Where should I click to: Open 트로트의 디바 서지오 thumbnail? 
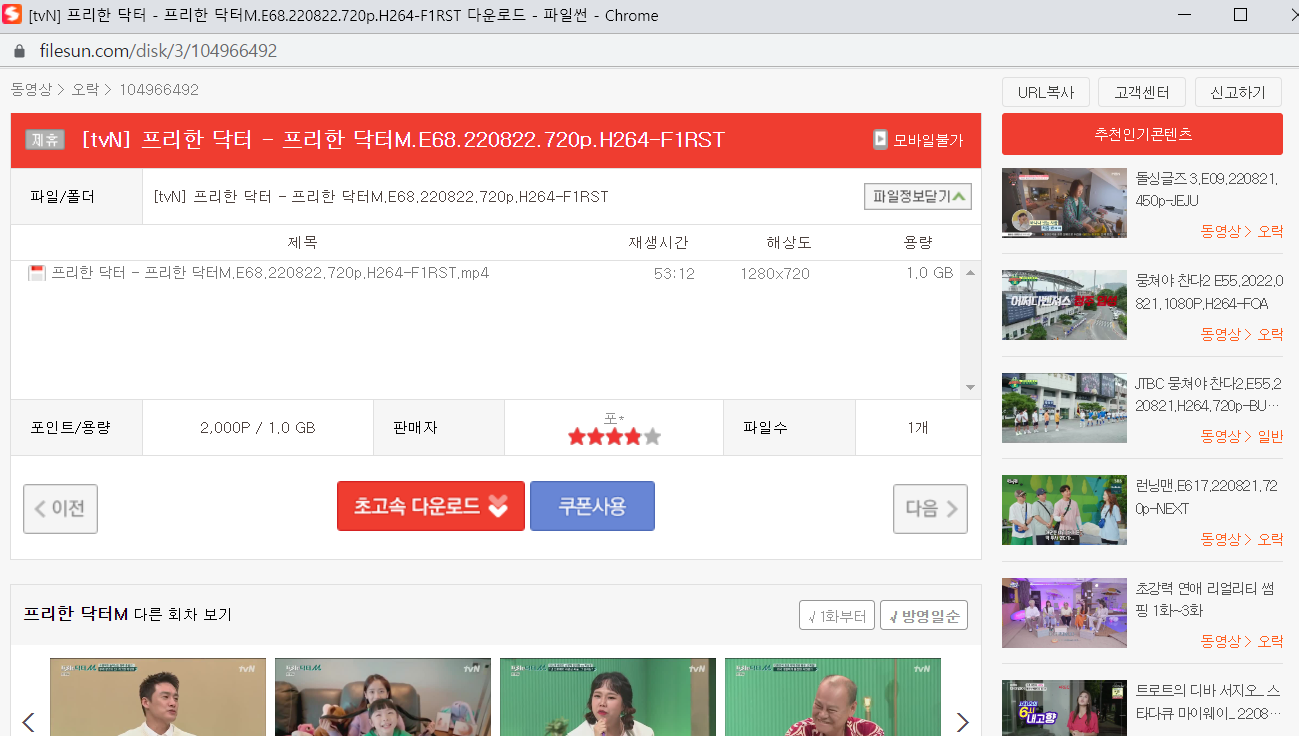pos(1064,708)
